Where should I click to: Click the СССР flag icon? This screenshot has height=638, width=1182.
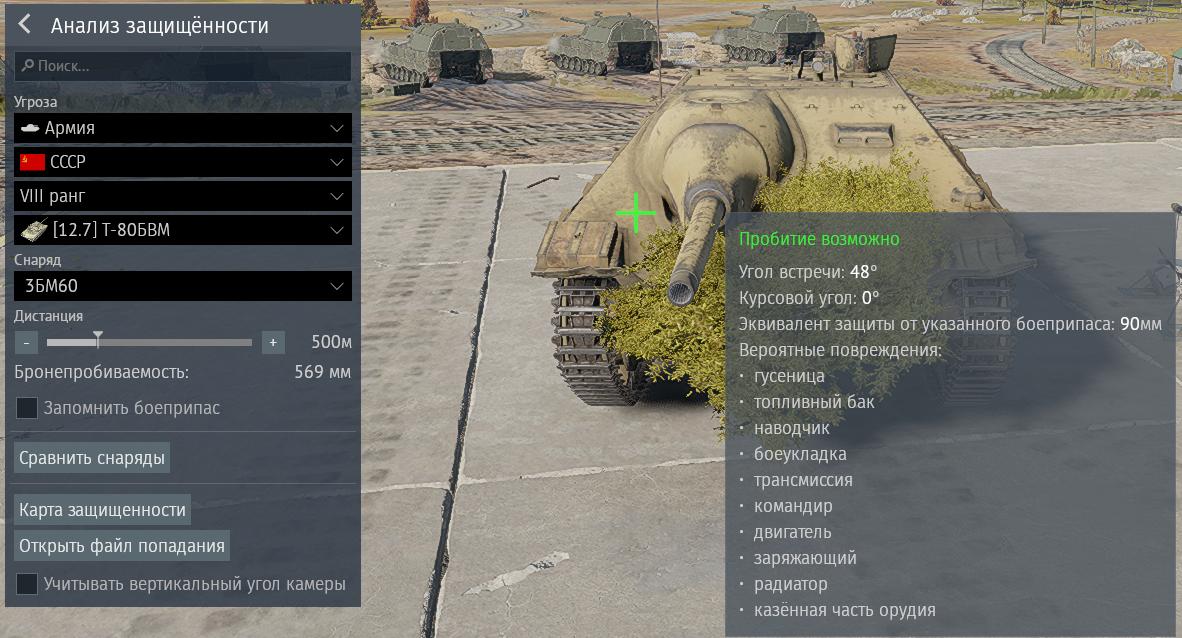(32, 161)
